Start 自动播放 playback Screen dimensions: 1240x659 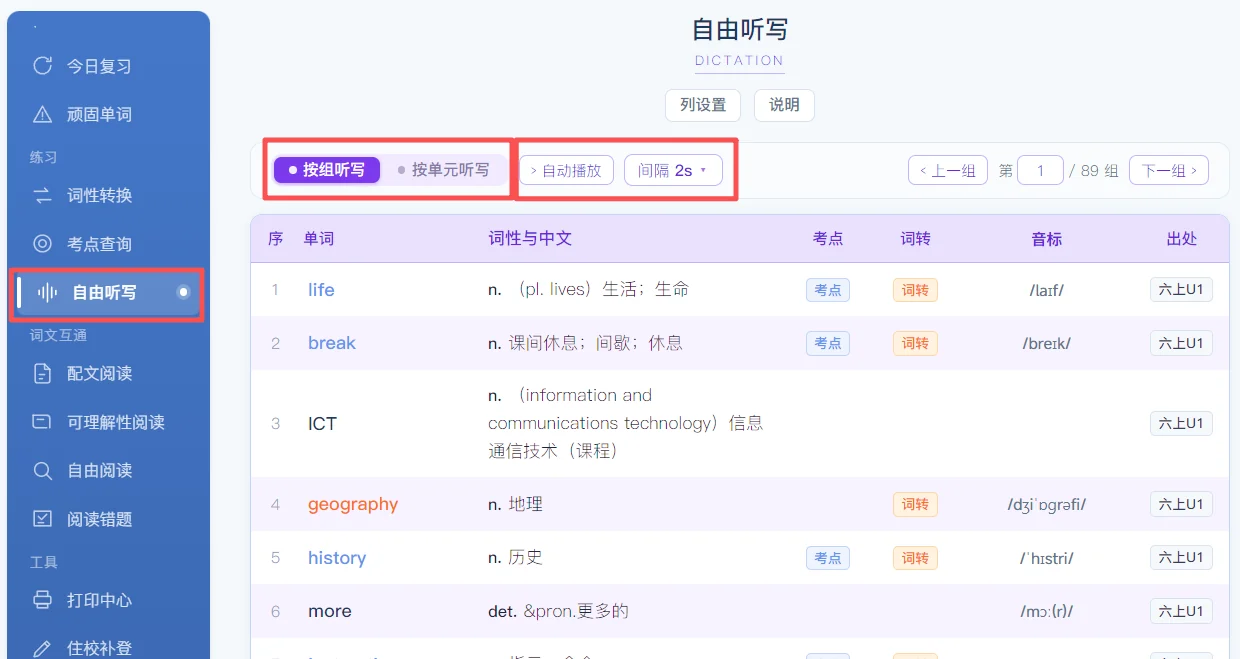[567, 170]
